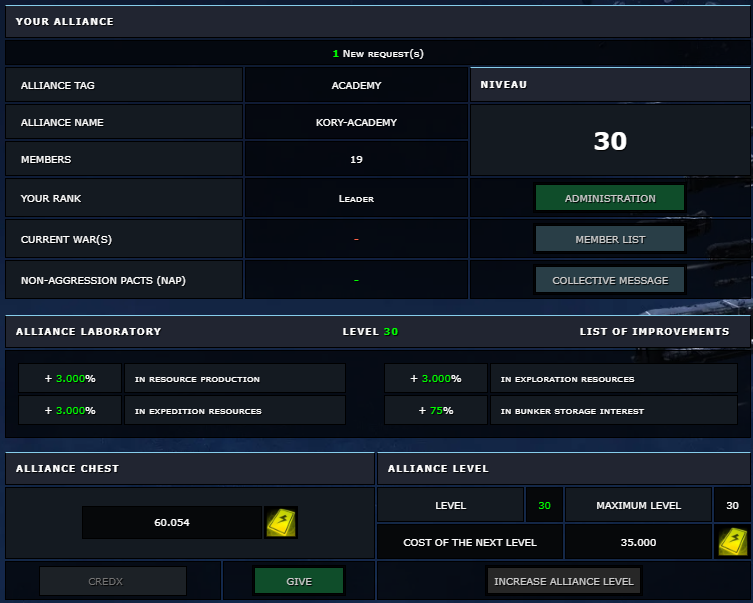The width and height of the screenshot is (753, 603).
Task: Click Increase Alliance Level button
Action: tap(564, 581)
